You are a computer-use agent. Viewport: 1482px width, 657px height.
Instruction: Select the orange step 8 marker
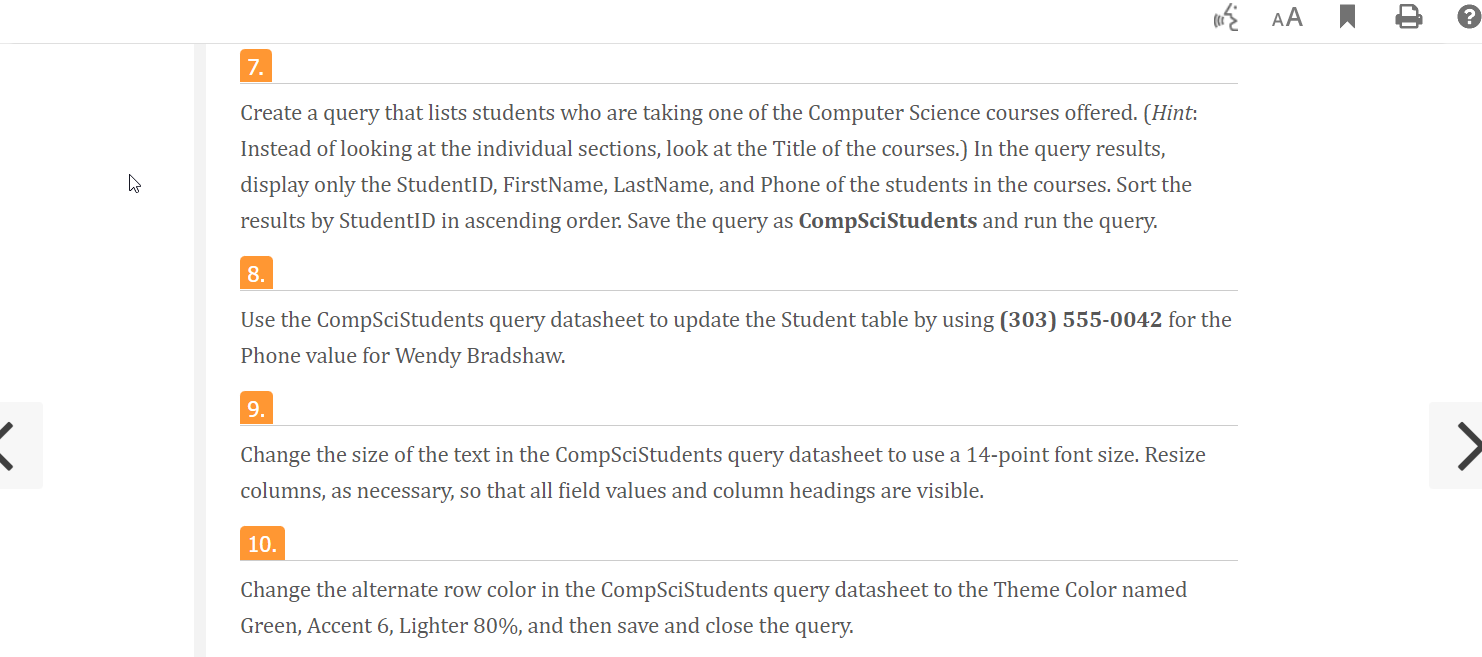click(256, 272)
